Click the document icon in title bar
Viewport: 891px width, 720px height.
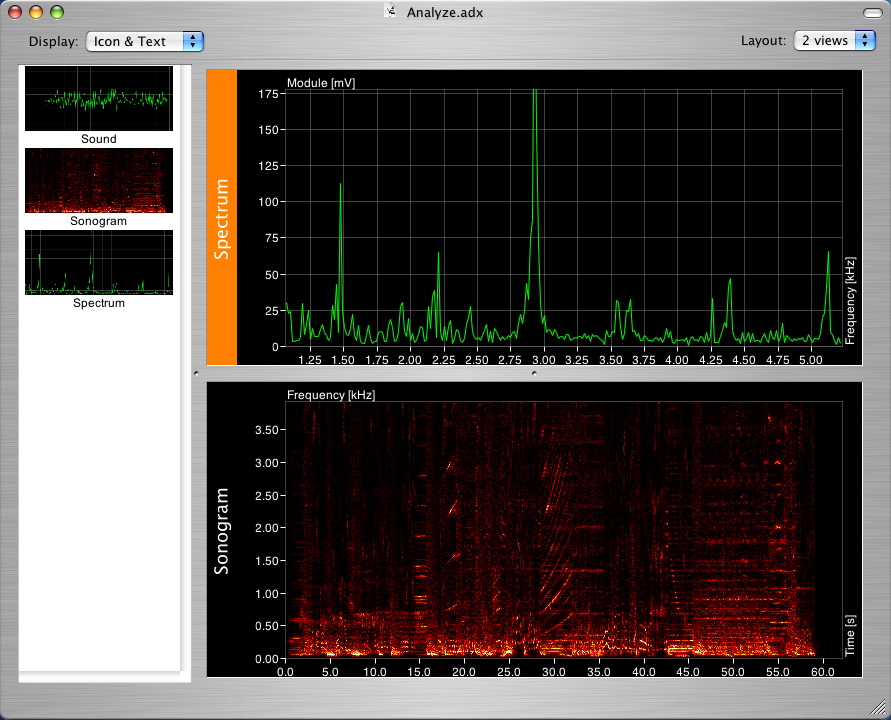[390, 11]
